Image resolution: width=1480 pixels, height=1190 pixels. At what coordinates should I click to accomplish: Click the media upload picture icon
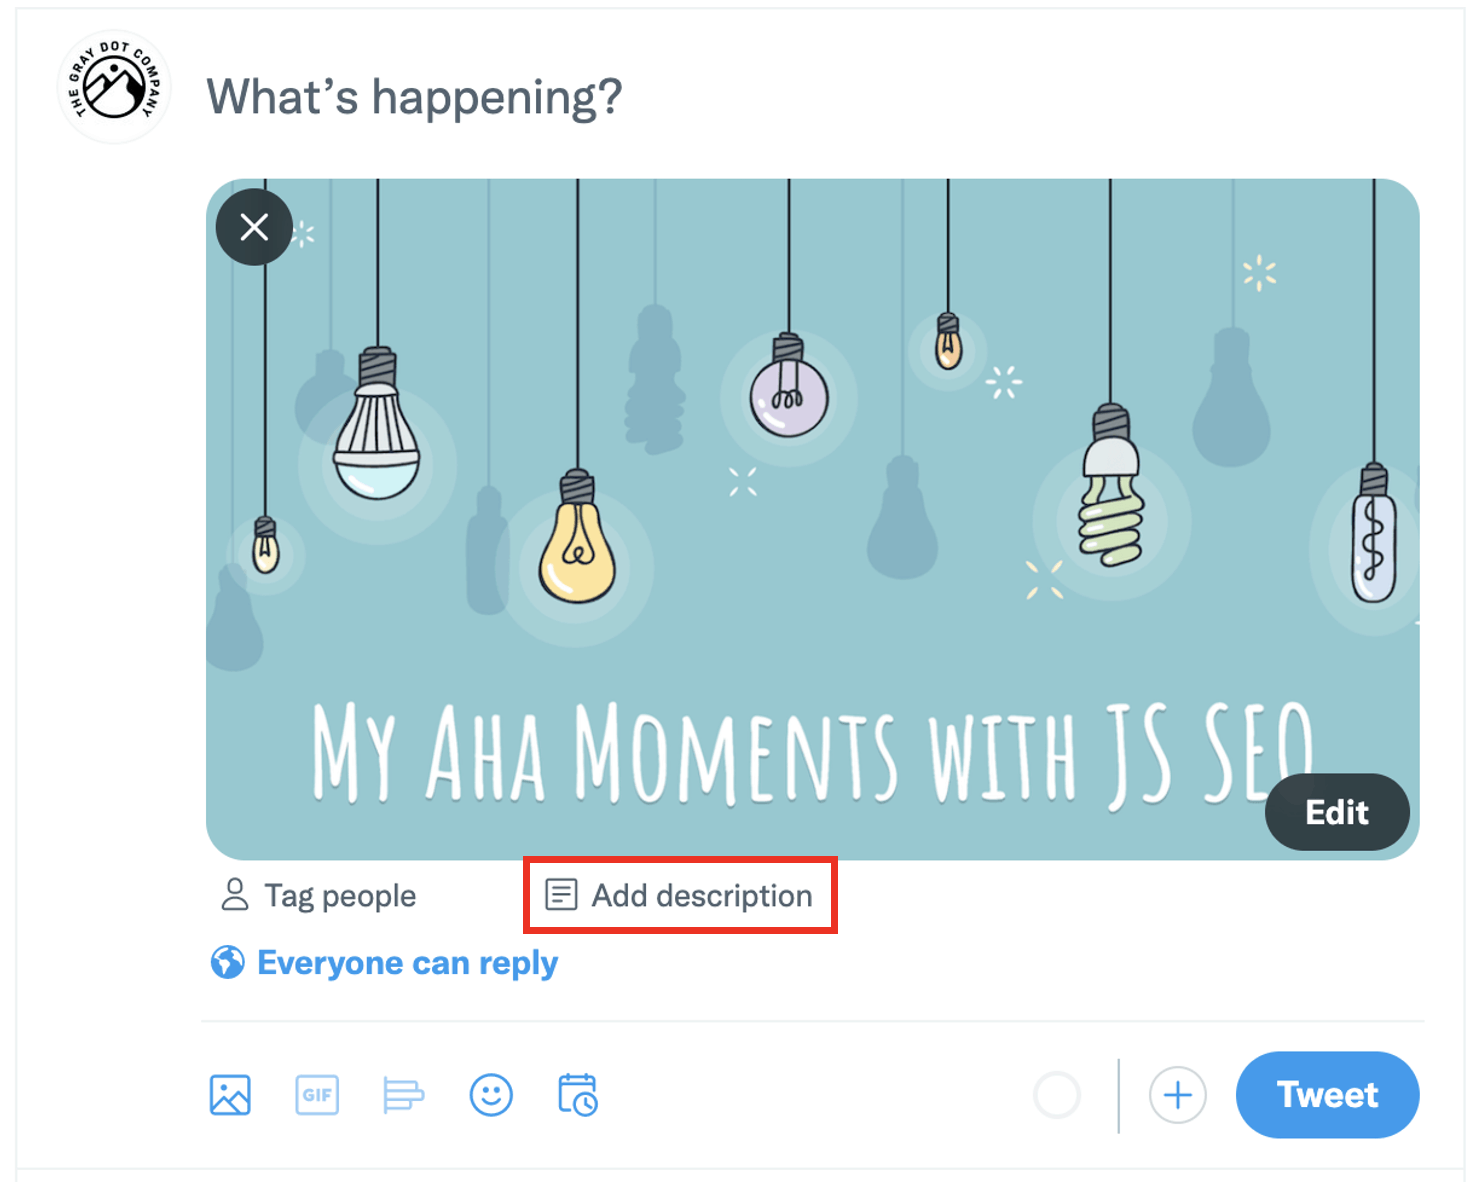tap(230, 1095)
